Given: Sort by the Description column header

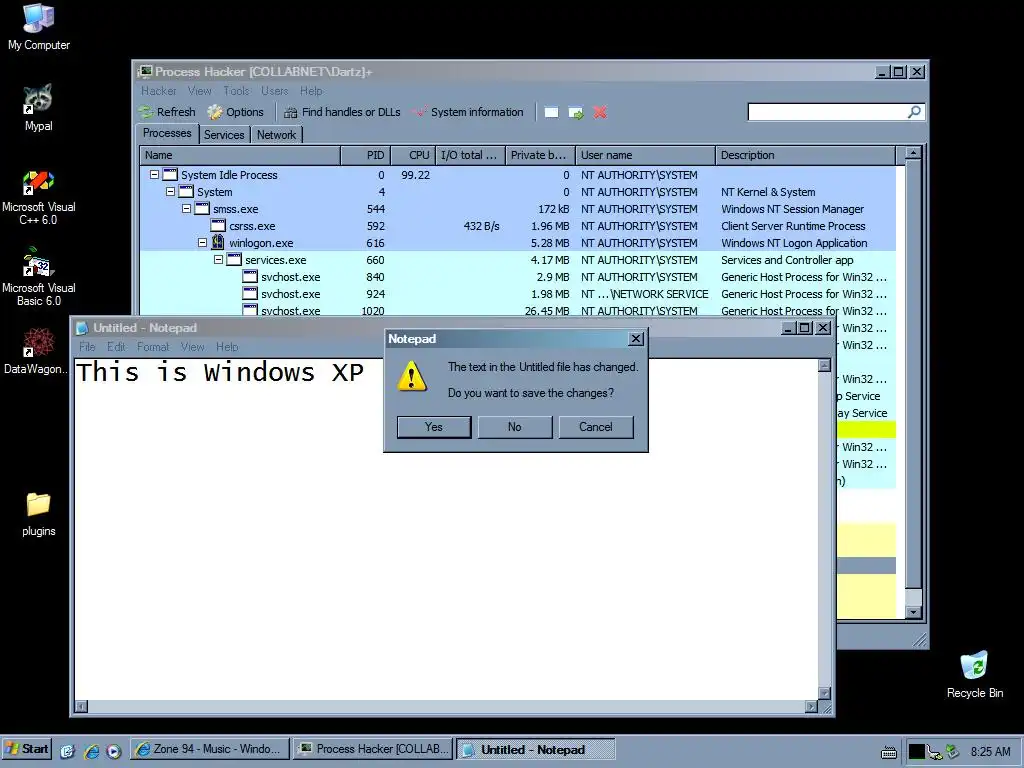Looking at the screenshot, I should click(x=806, y=155).
